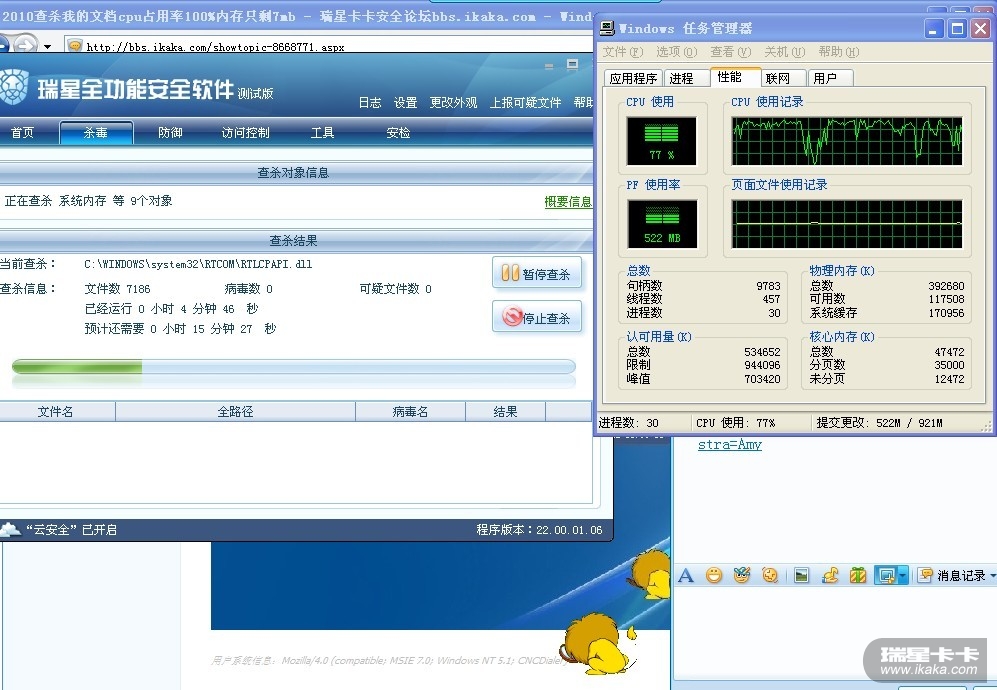Expand the 消息记录 dropdown arrow
The height and width of the screenshot is (690, 997).
coord(993,576)
